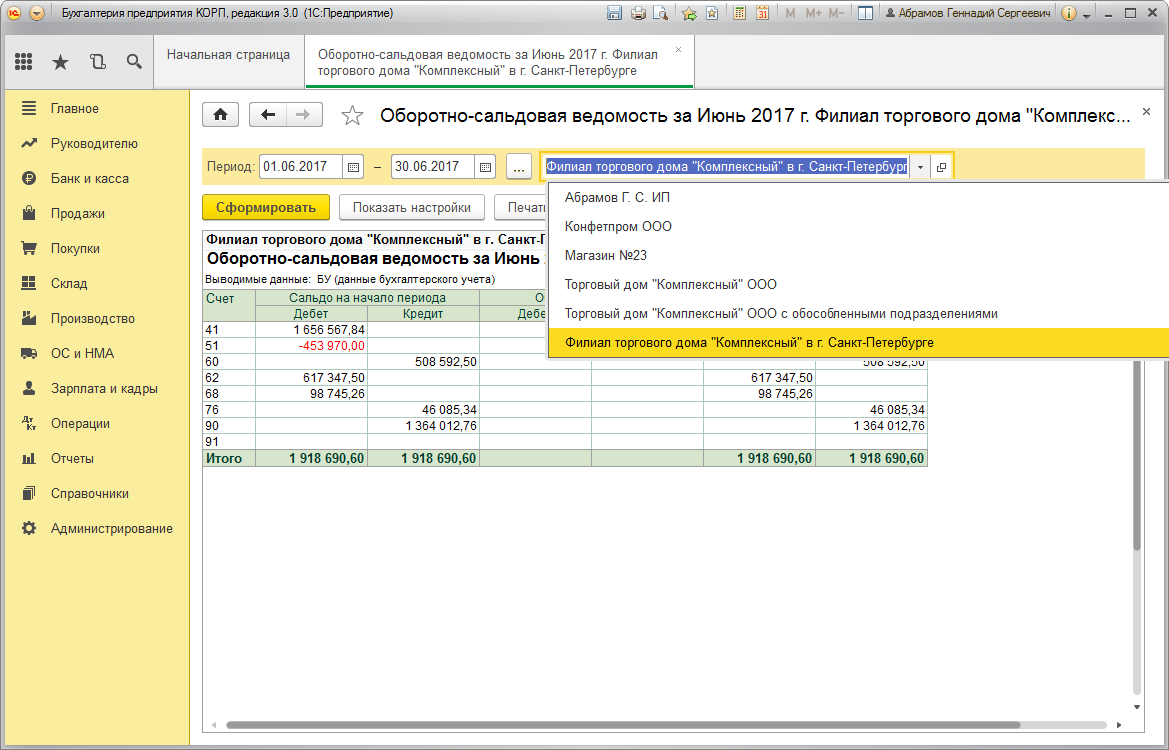Open the Отчеты section
The height and width of the screenshot is (750, 1169).
[x=72, y=459]
